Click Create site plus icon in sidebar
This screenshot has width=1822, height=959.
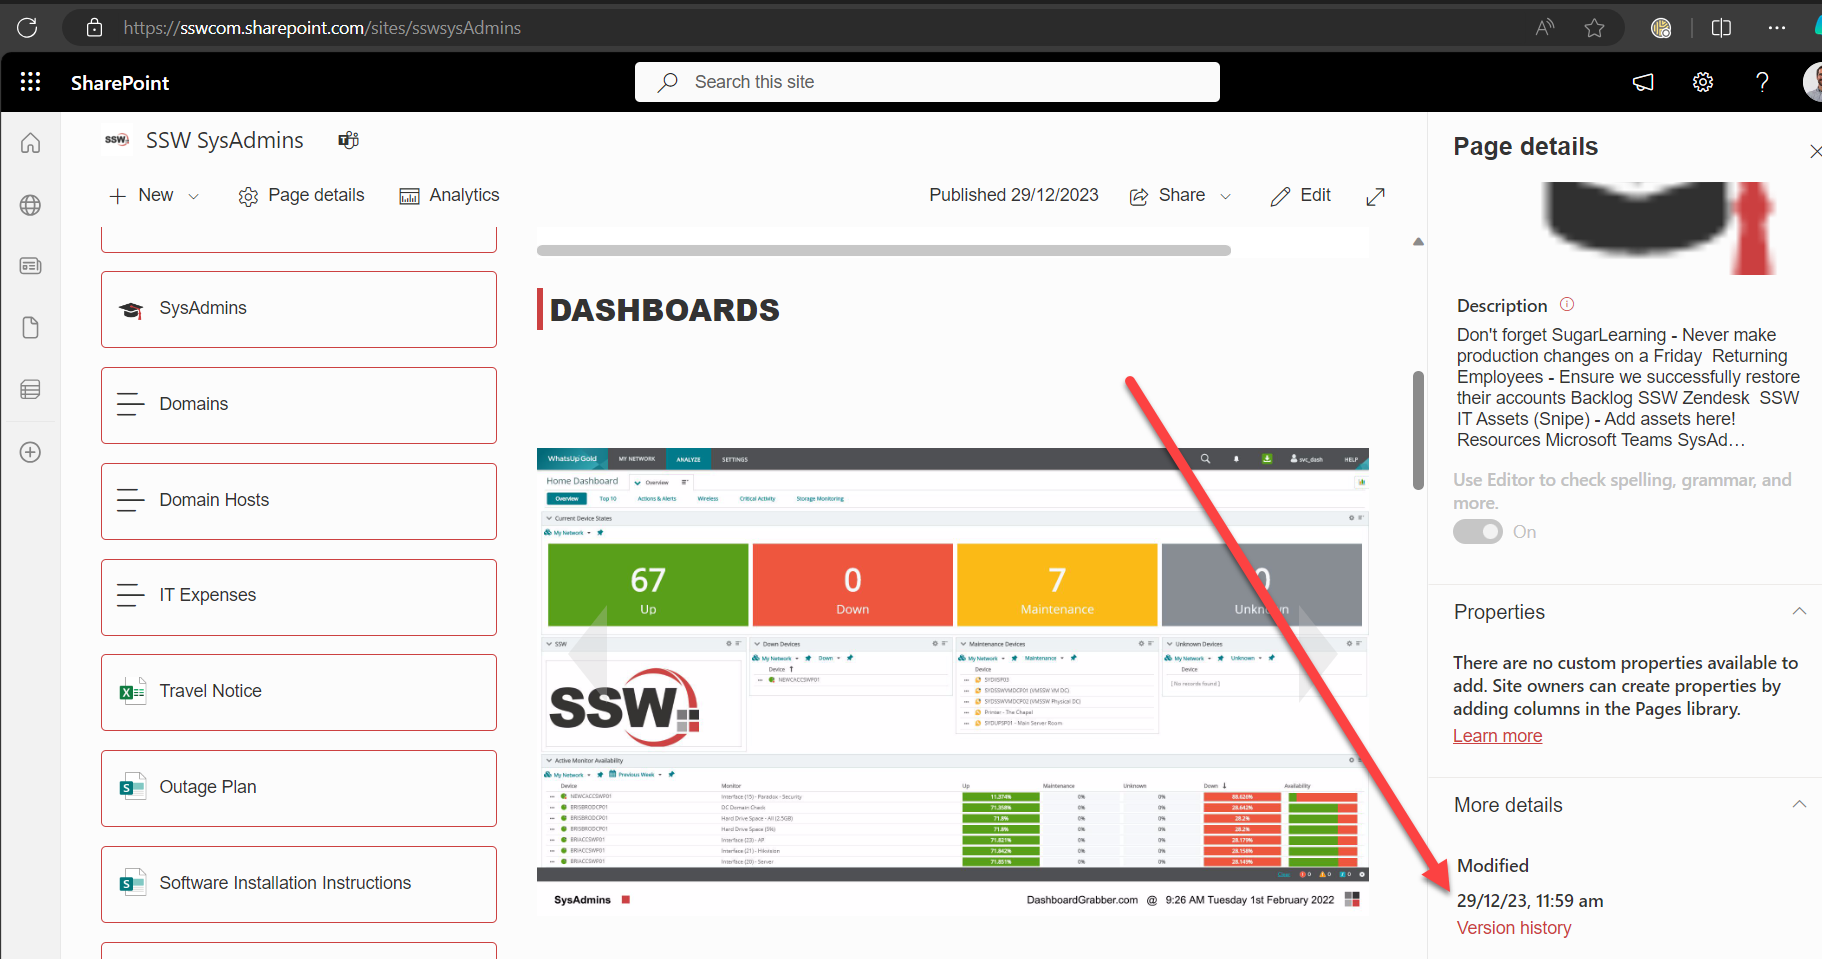(x=31, y=452)
